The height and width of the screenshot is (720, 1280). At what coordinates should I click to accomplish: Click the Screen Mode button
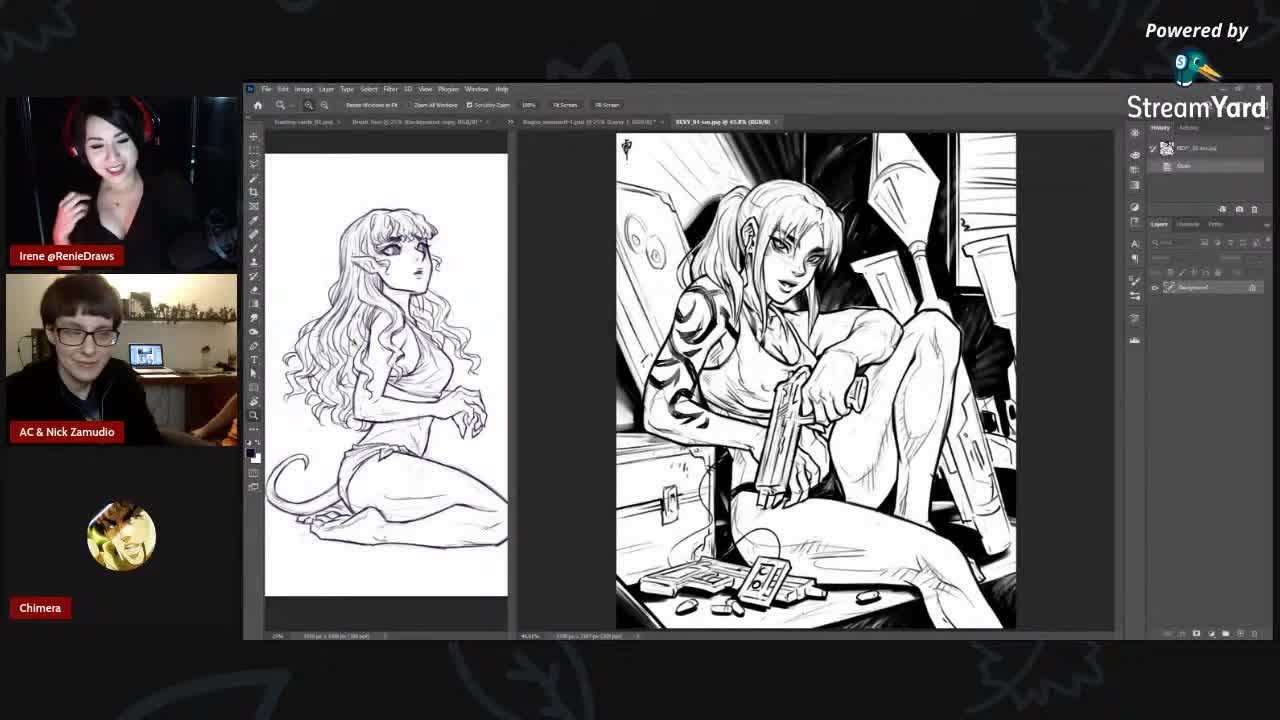pyautogui.click(x=254, y=486)
